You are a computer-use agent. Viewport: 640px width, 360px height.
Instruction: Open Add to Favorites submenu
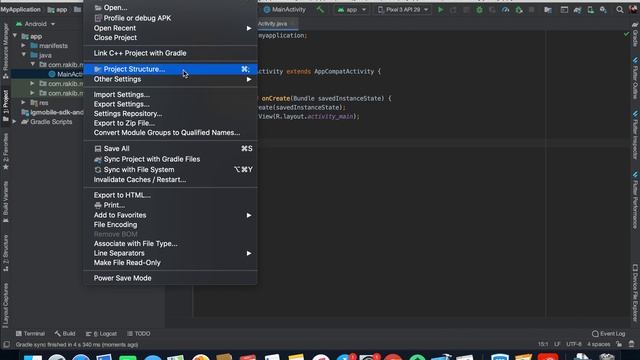[171, 215]
